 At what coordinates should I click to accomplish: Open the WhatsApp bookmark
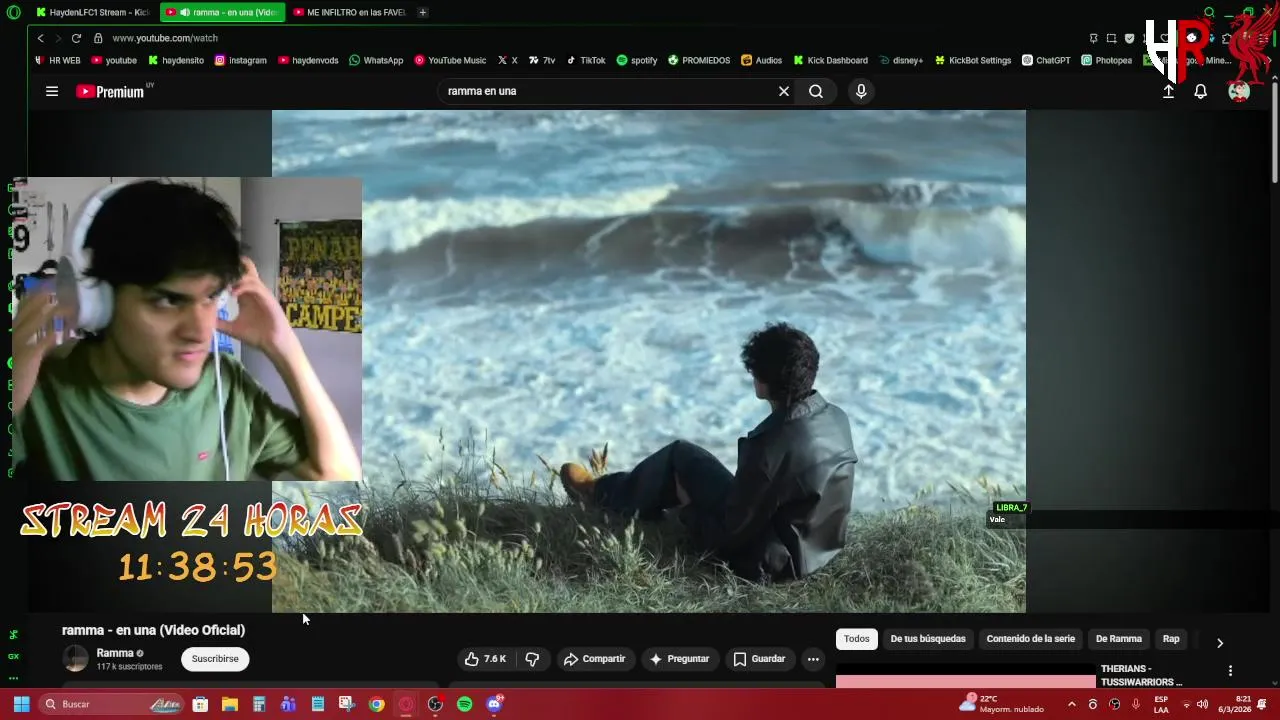tap(376, 60)
